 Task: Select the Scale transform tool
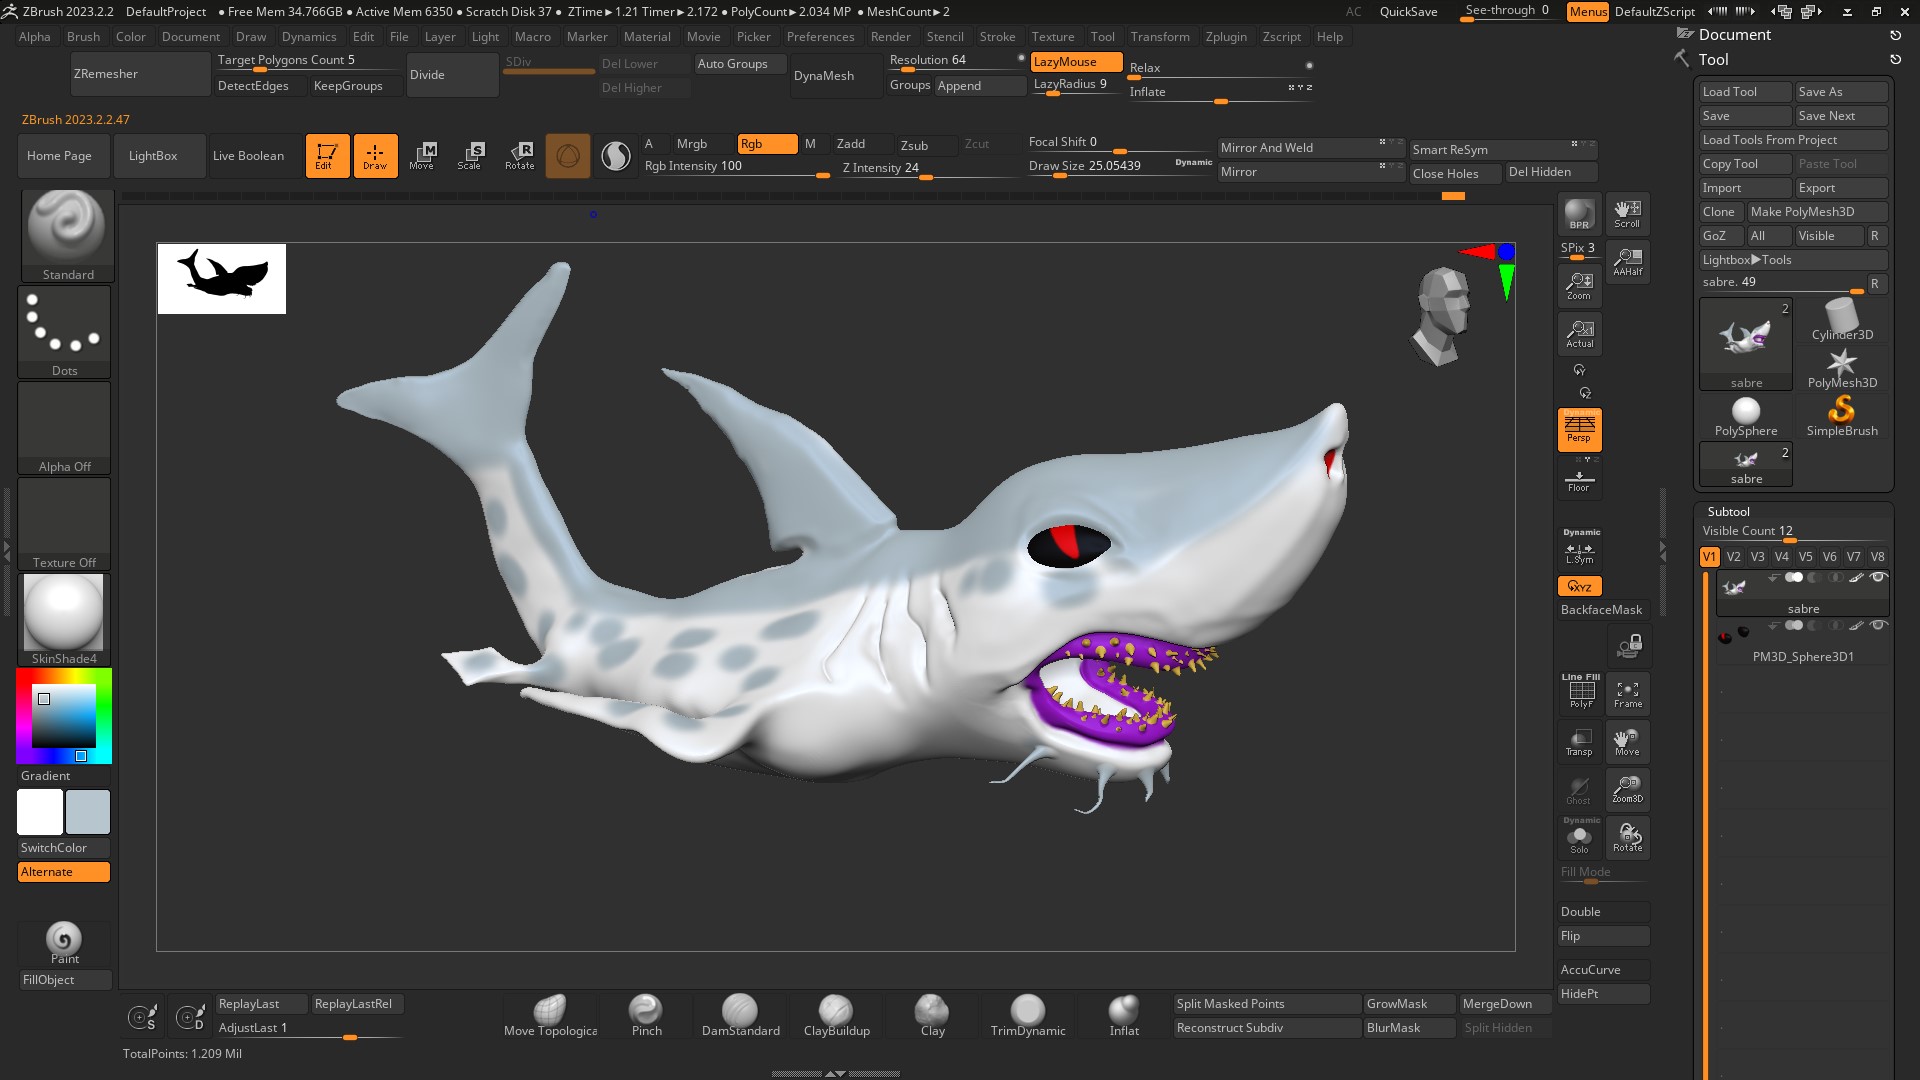click(x=470, y=155)
